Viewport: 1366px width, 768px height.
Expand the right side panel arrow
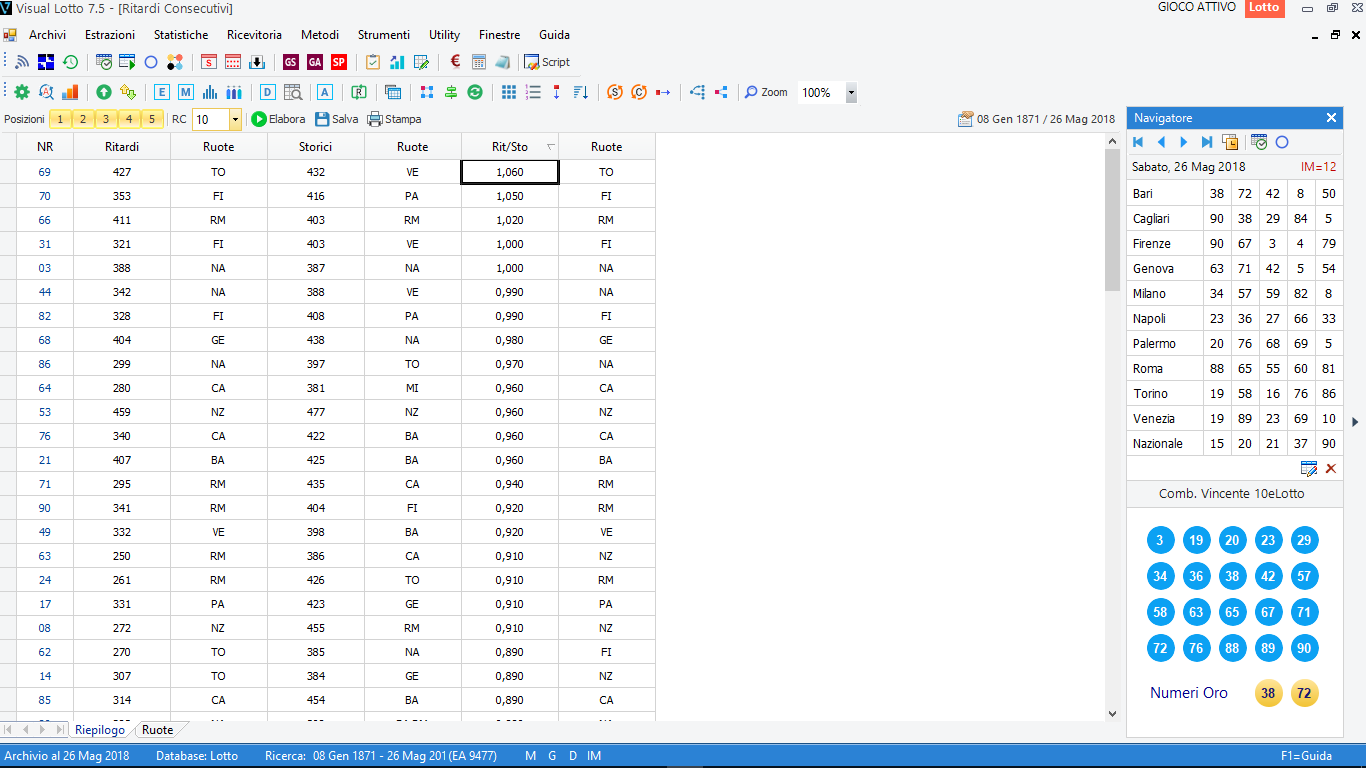(1355, 422)
